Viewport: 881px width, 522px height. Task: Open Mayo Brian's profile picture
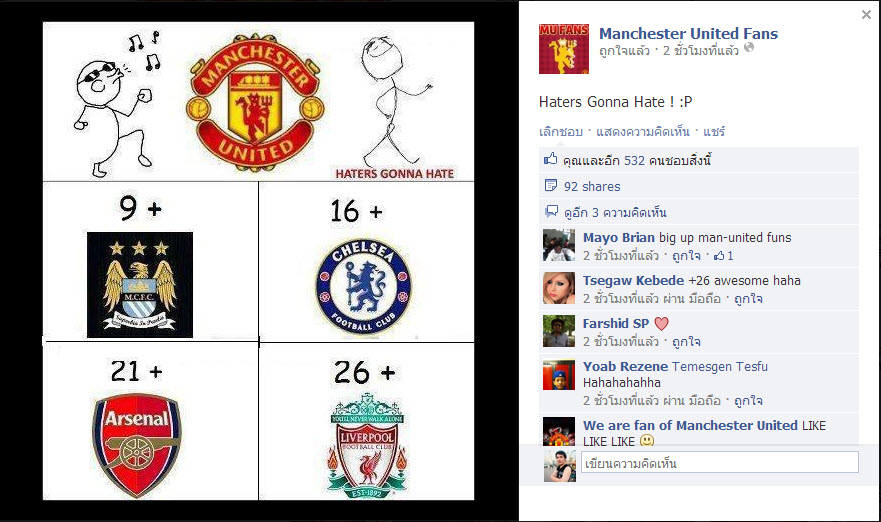coord(559,246)
